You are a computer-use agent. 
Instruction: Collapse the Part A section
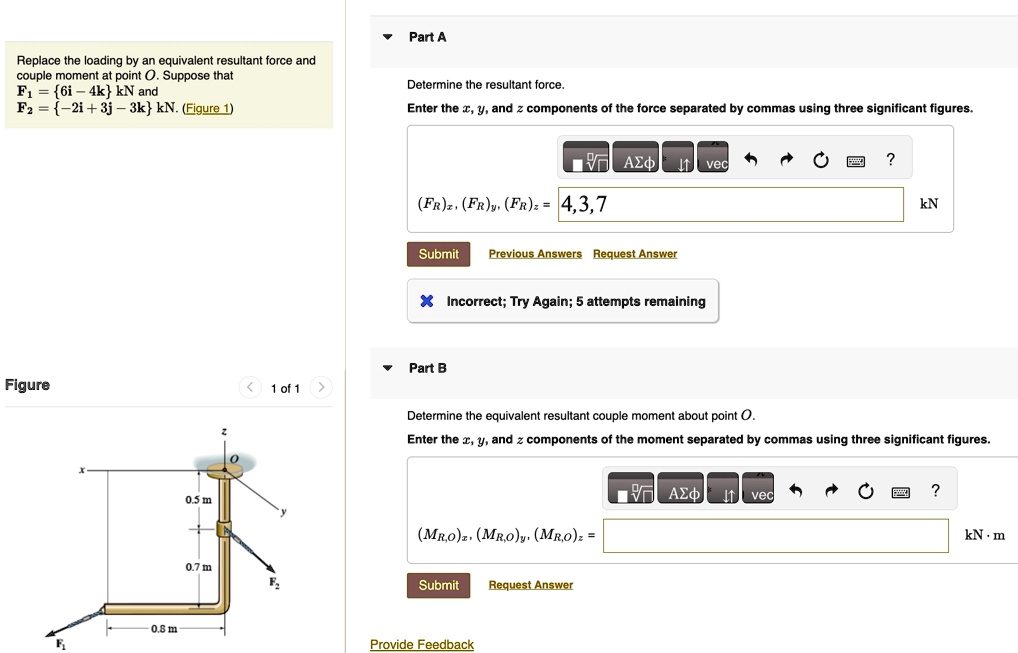tap(388, 37)
